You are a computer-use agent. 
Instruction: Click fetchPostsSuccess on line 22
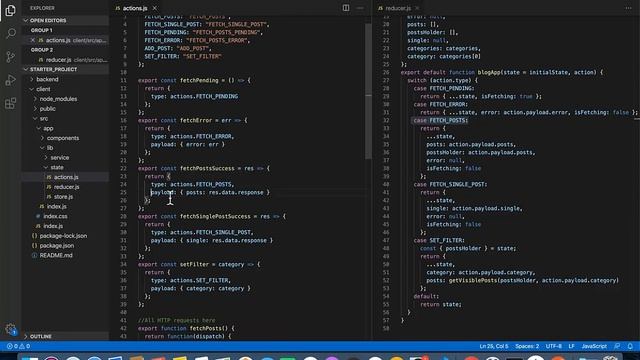(207, 168)
